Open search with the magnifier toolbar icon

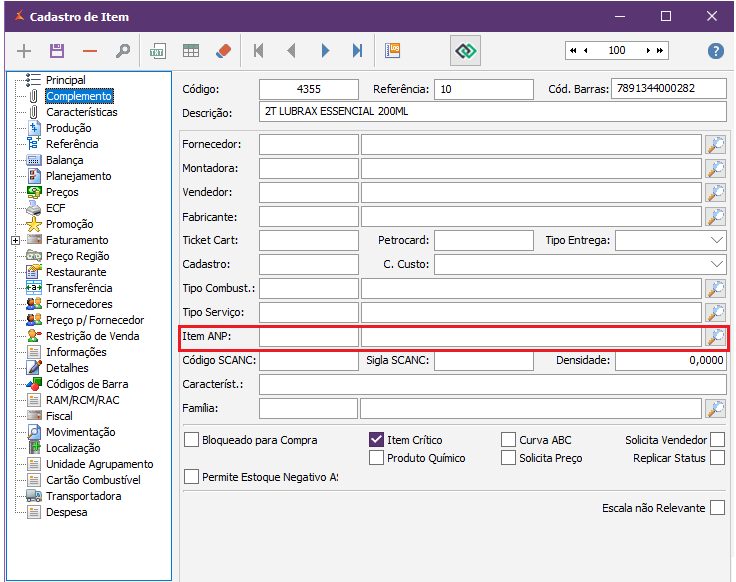tap(122, 50)
